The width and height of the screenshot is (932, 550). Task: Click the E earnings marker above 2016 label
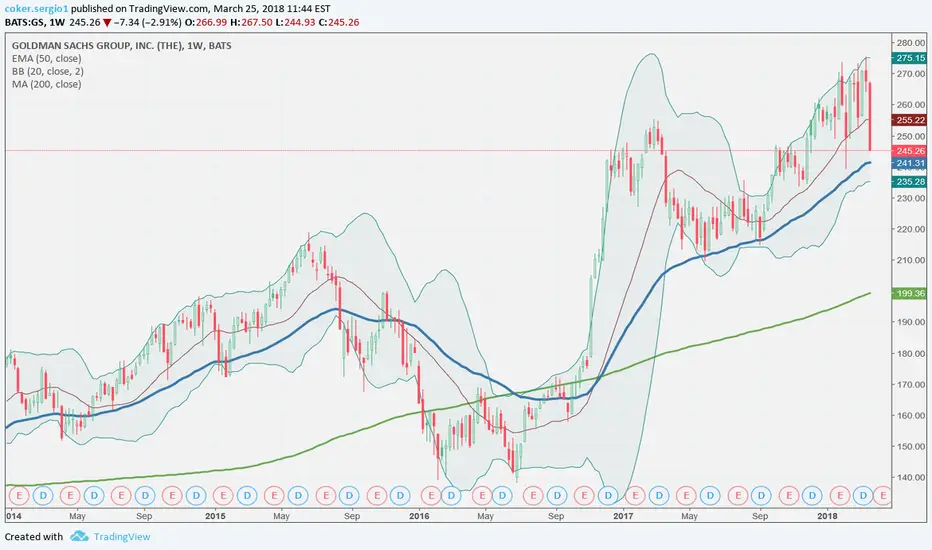(431, 495)
